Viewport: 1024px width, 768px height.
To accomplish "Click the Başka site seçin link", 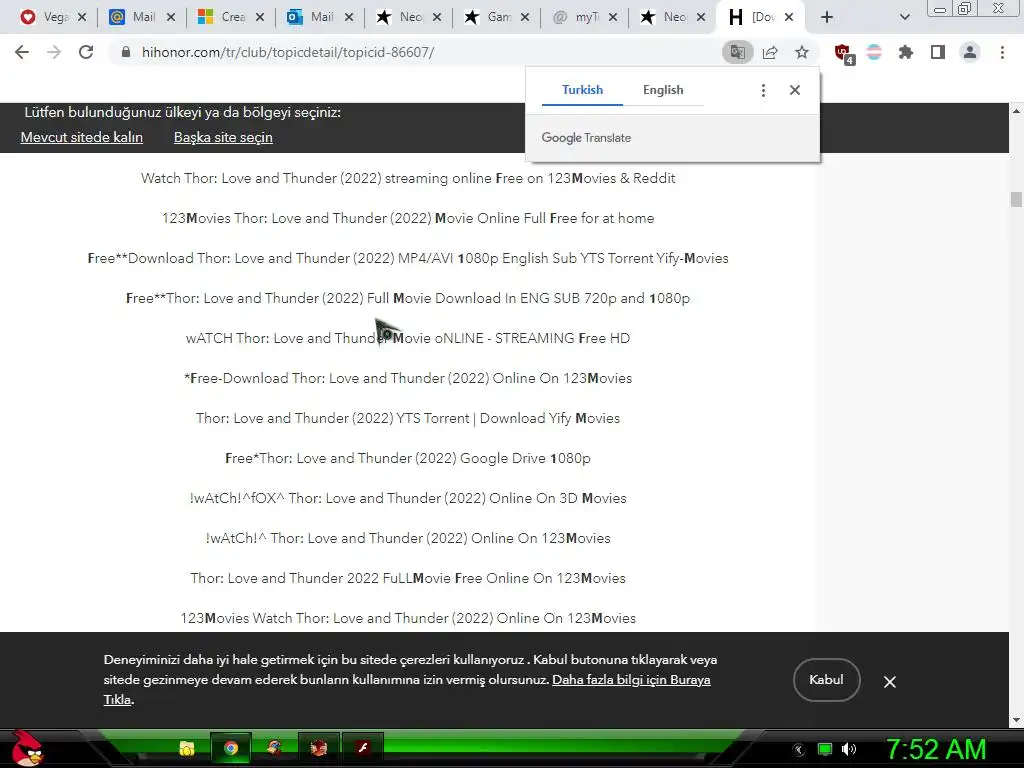I will tap(223, 137).
